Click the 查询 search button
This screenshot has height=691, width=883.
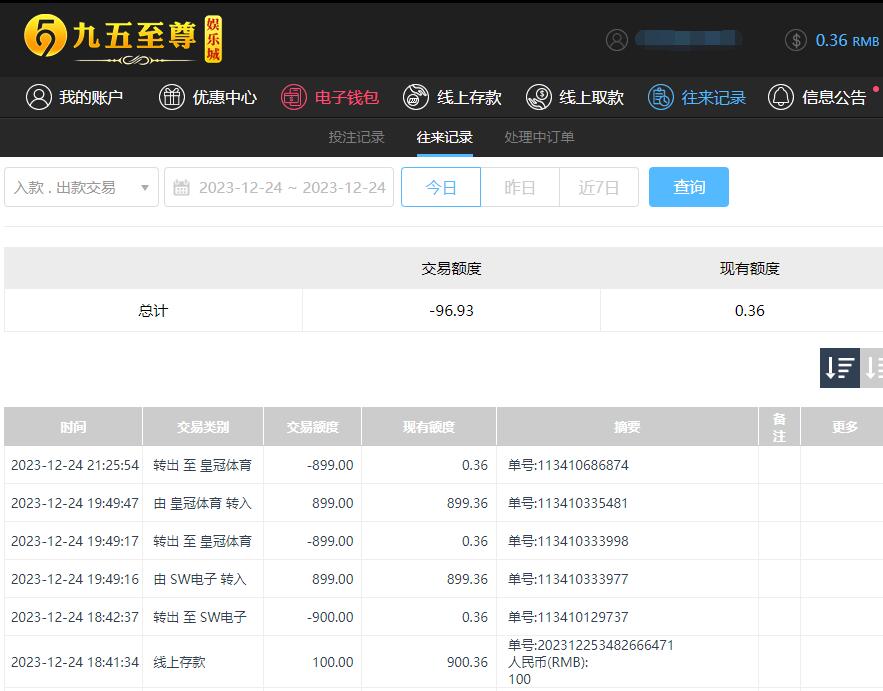689,187
